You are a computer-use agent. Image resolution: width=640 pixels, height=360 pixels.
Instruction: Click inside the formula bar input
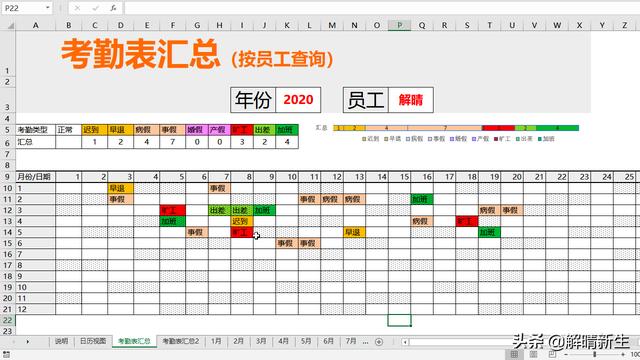382,8
